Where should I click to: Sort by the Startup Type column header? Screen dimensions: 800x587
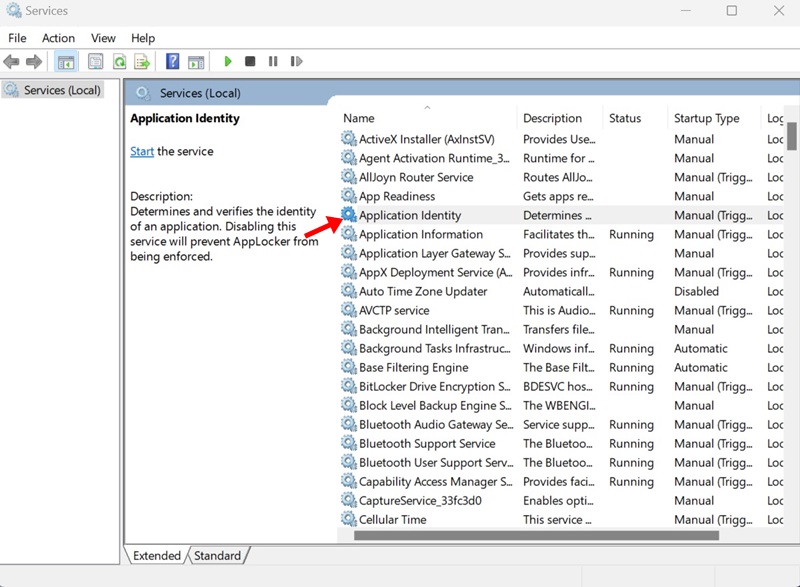pos(713,118)
